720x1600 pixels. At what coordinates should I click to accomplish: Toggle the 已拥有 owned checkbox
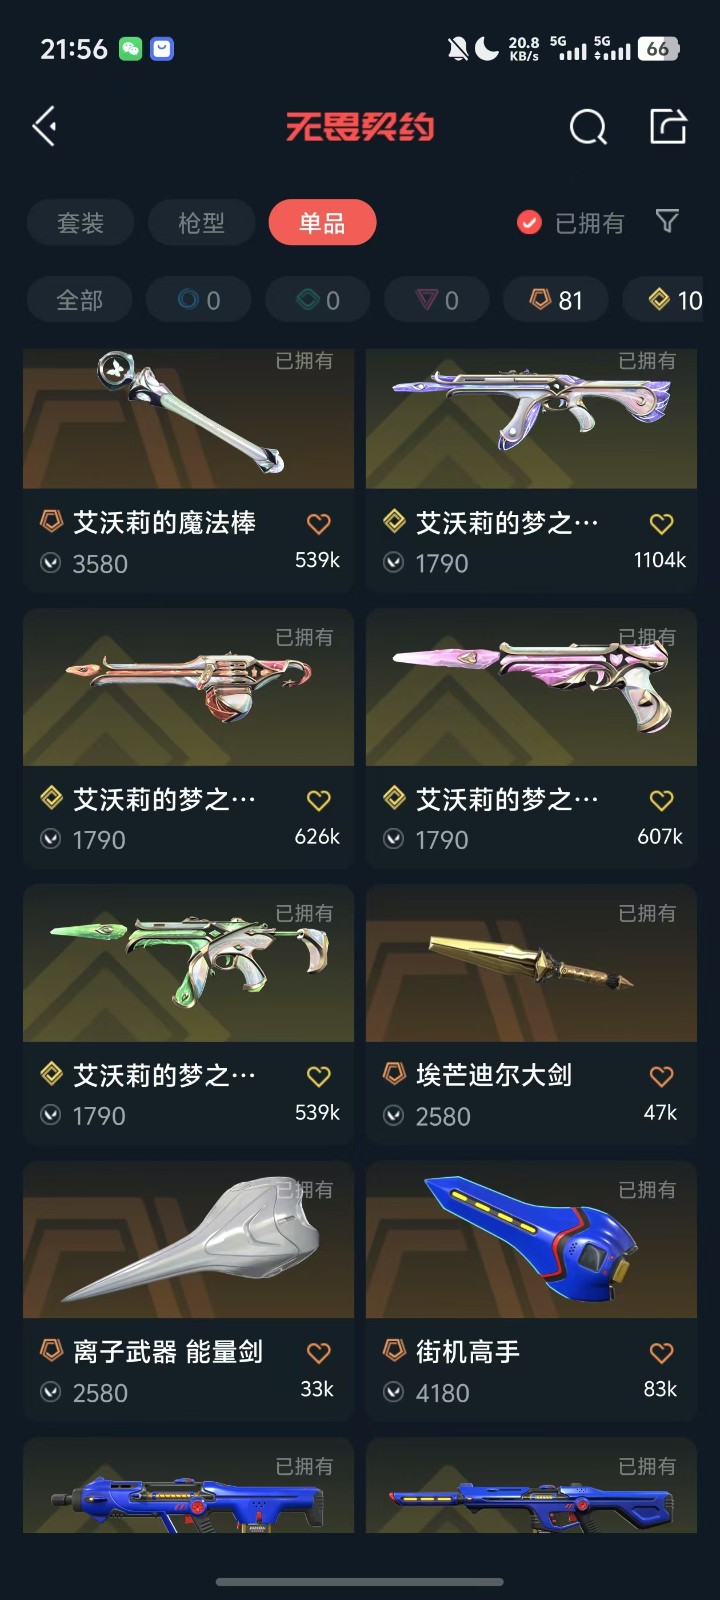click(x=529, y=222)
